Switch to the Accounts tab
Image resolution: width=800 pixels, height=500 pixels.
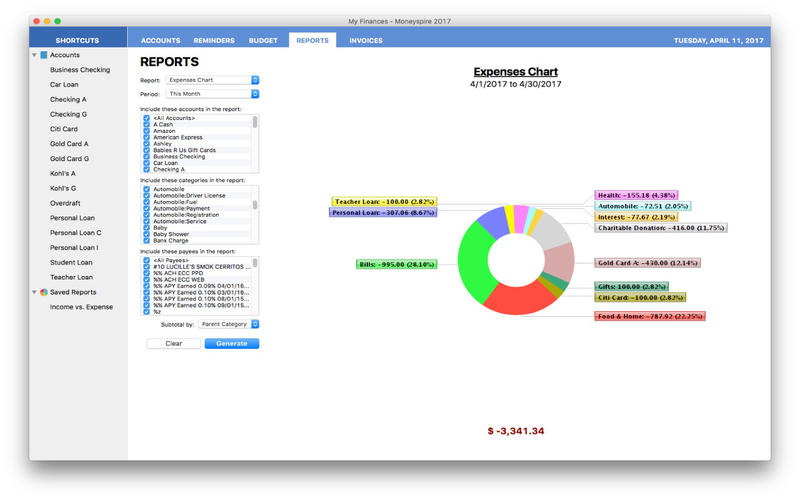[x=160, y=40]
